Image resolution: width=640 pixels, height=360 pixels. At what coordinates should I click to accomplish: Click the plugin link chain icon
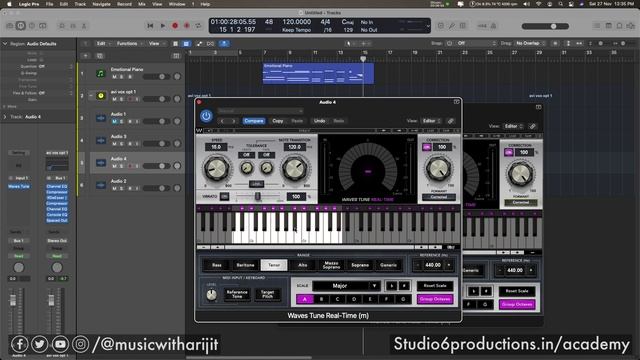(x=451, y=121)
